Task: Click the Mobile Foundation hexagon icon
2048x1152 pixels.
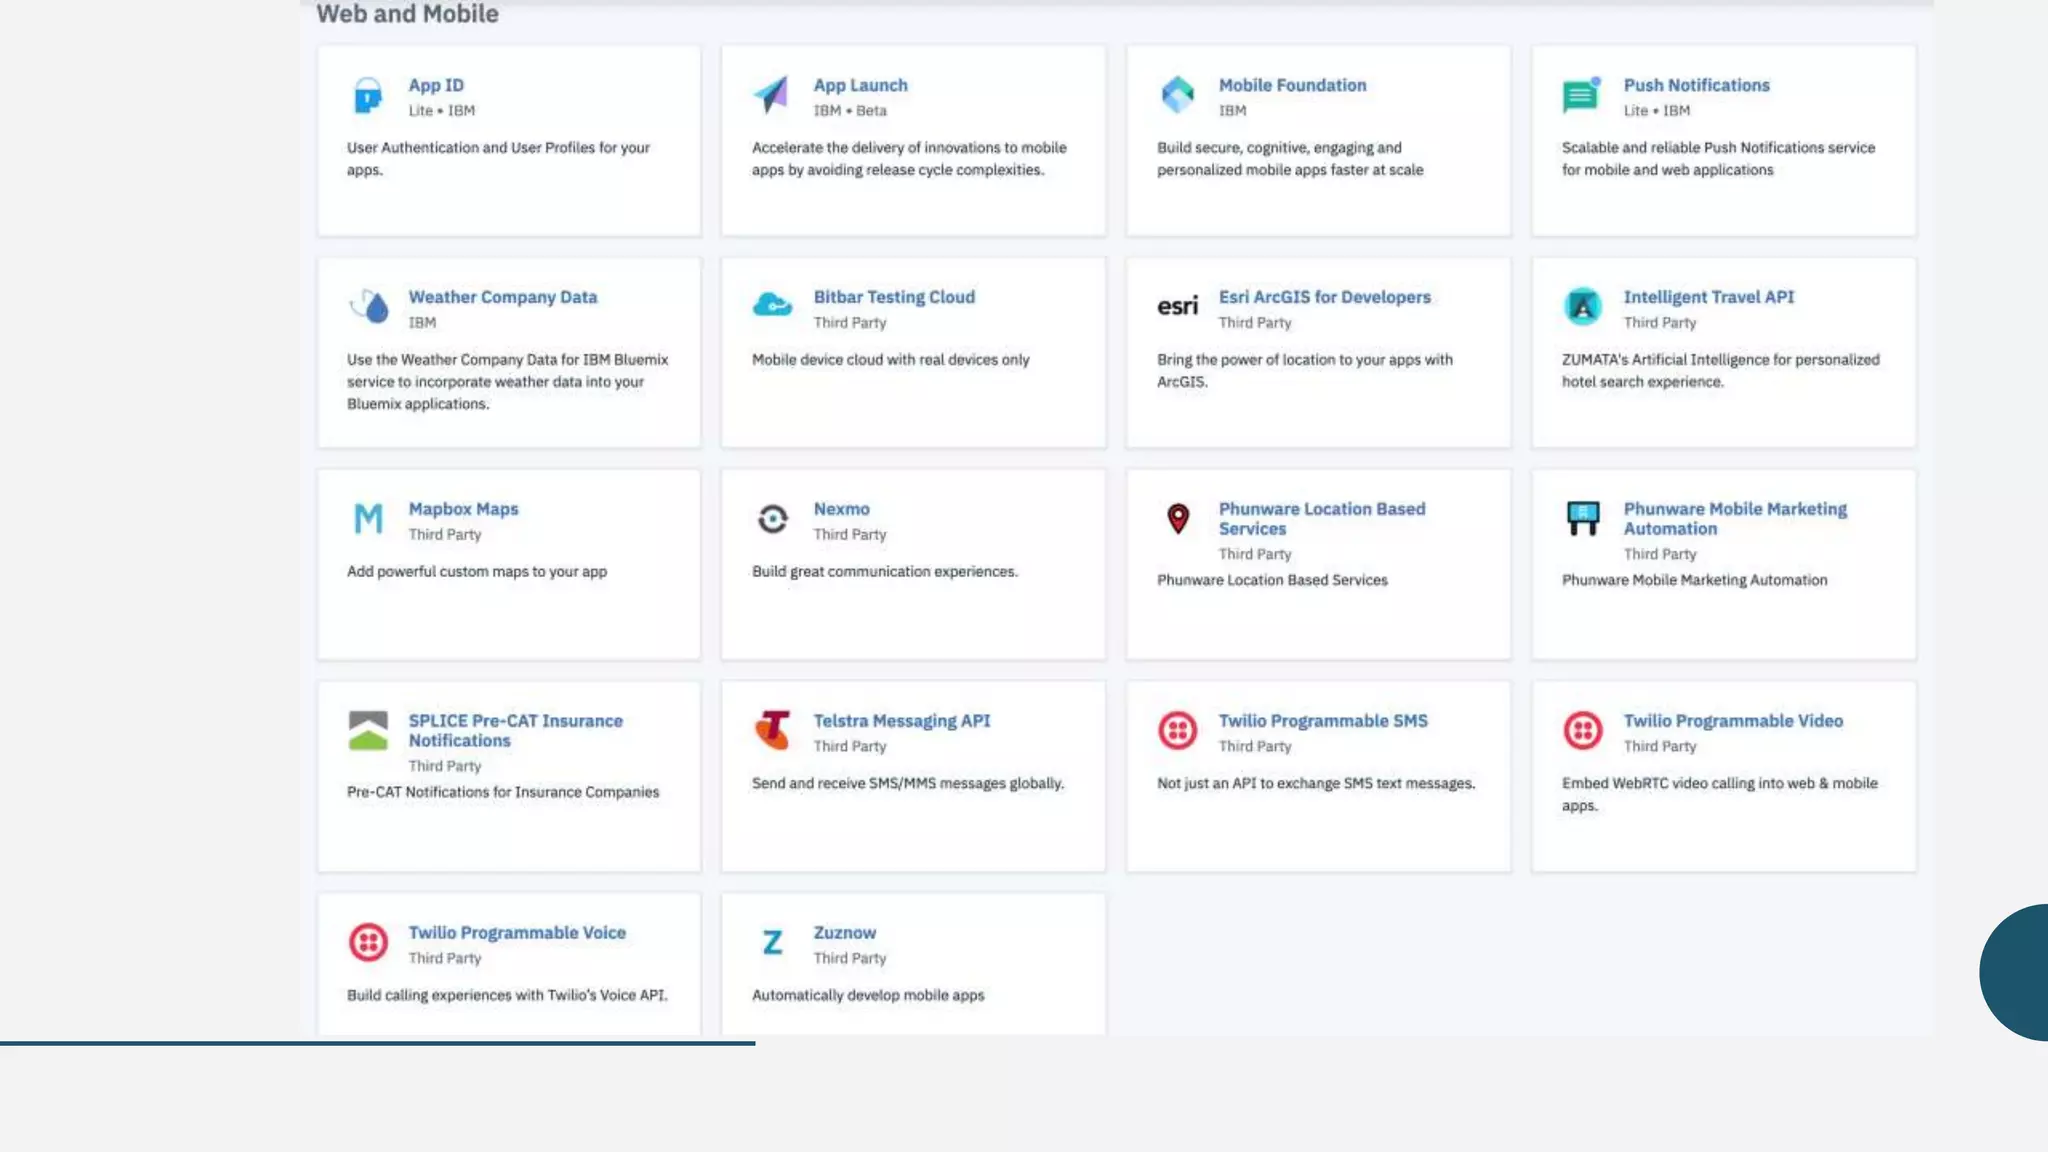Action: click(x=1177, y=95)
